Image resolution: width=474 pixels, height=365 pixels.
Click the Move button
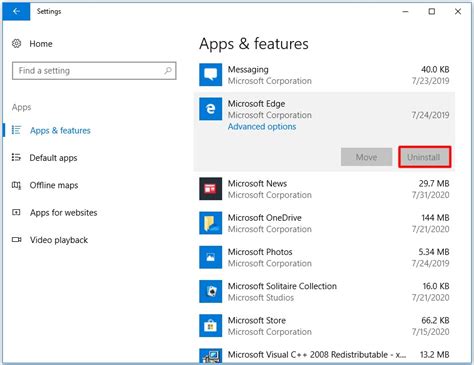tap(366, 157)
